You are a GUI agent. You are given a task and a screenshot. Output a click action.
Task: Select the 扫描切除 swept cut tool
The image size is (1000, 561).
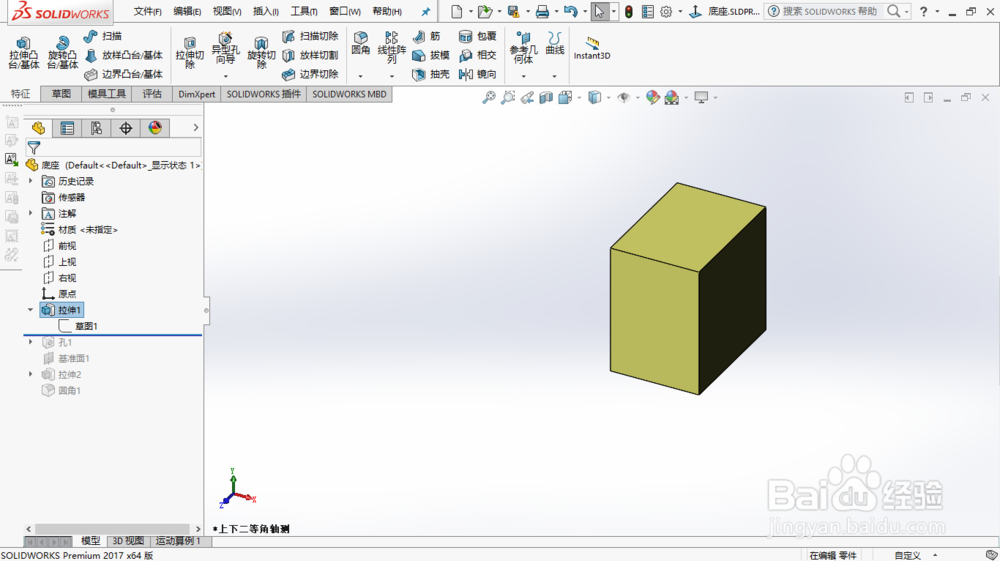[x=310, y=36]
